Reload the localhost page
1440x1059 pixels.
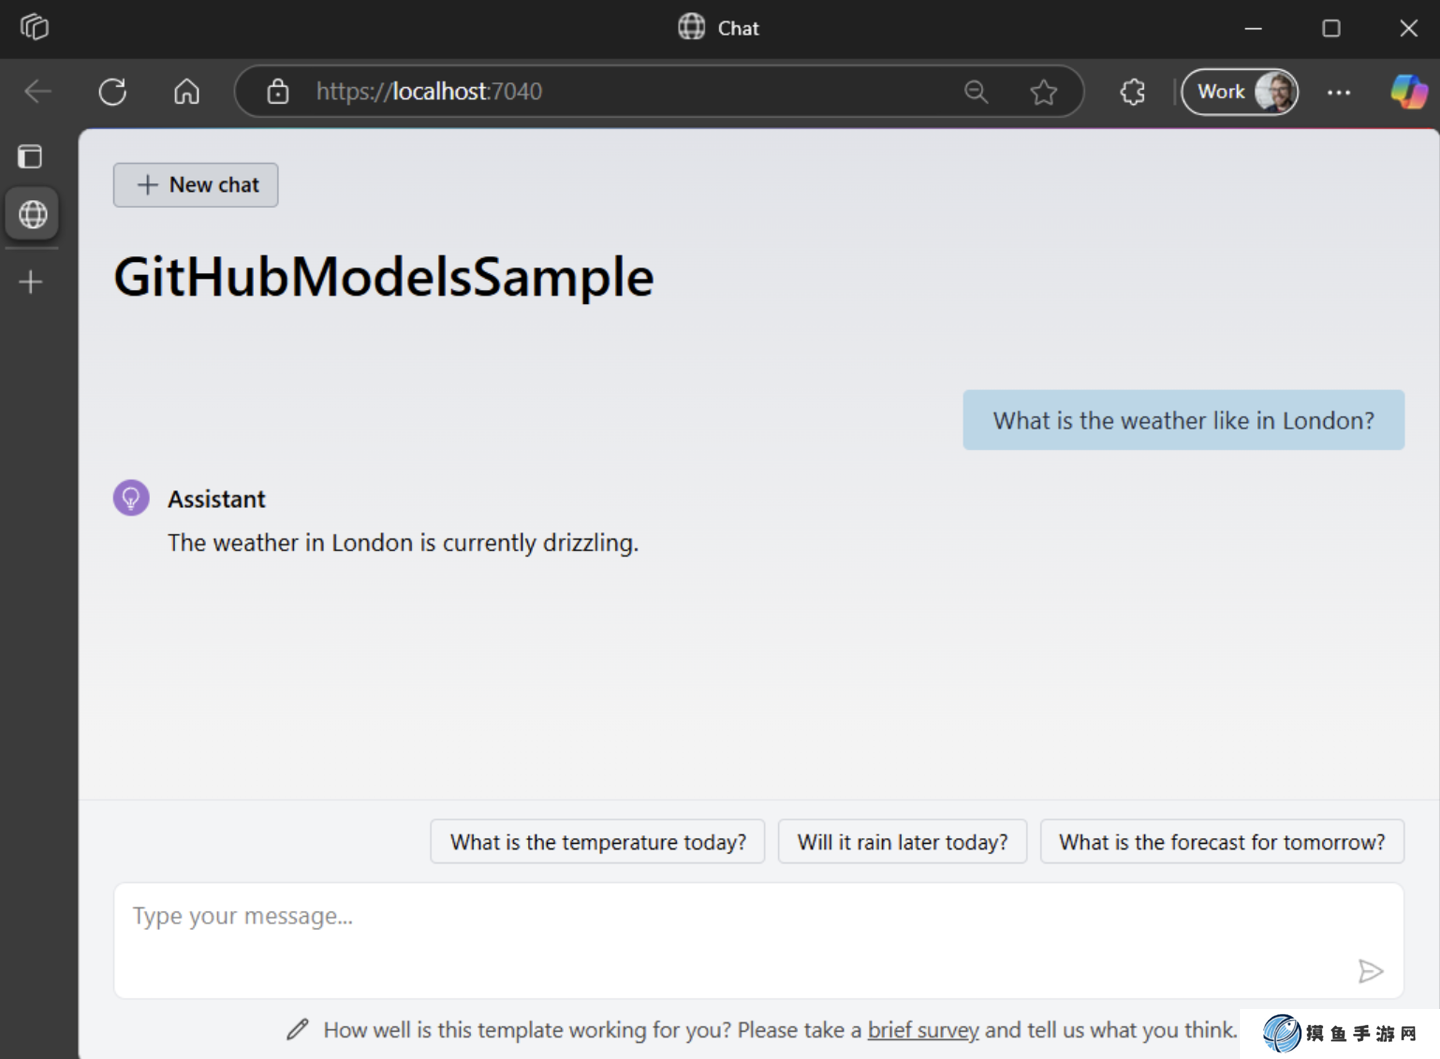pyautogui.click(x=113, y=92)
